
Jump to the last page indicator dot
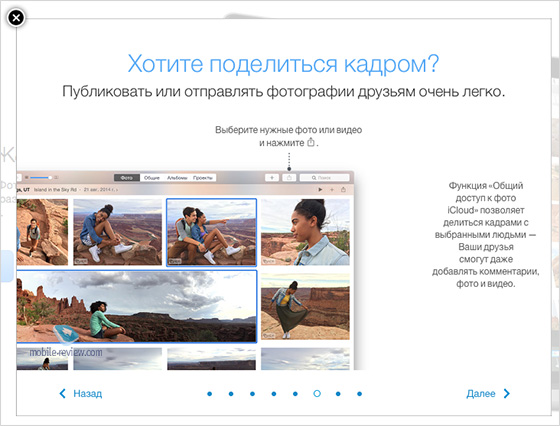click(360, 394)
